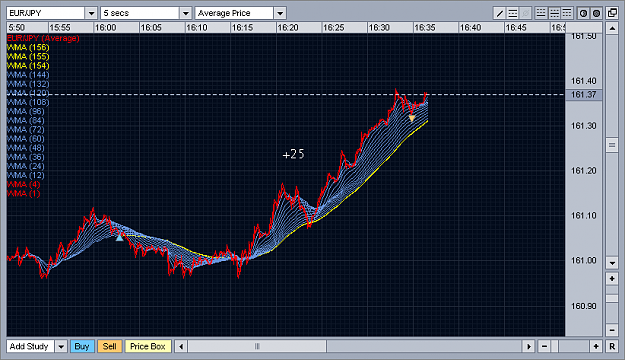The width and height of the screenshot is (625, 360).
Task: Select the WMA (108) legend entry
Action: (28, 102)
